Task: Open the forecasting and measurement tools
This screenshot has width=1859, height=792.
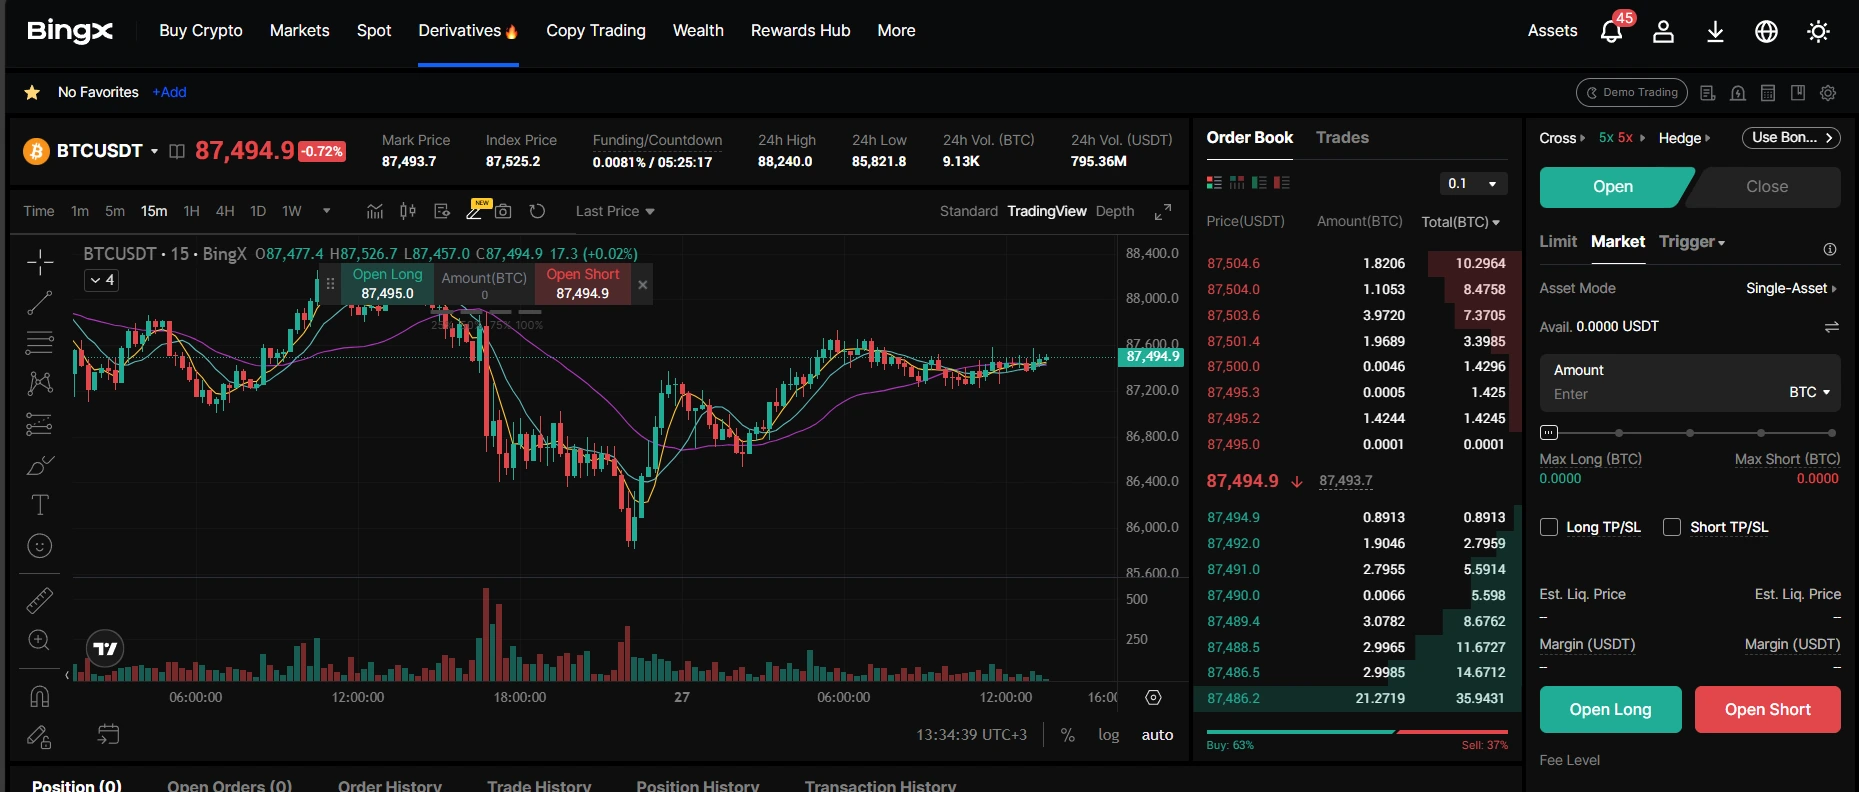Action: (40, 424)
